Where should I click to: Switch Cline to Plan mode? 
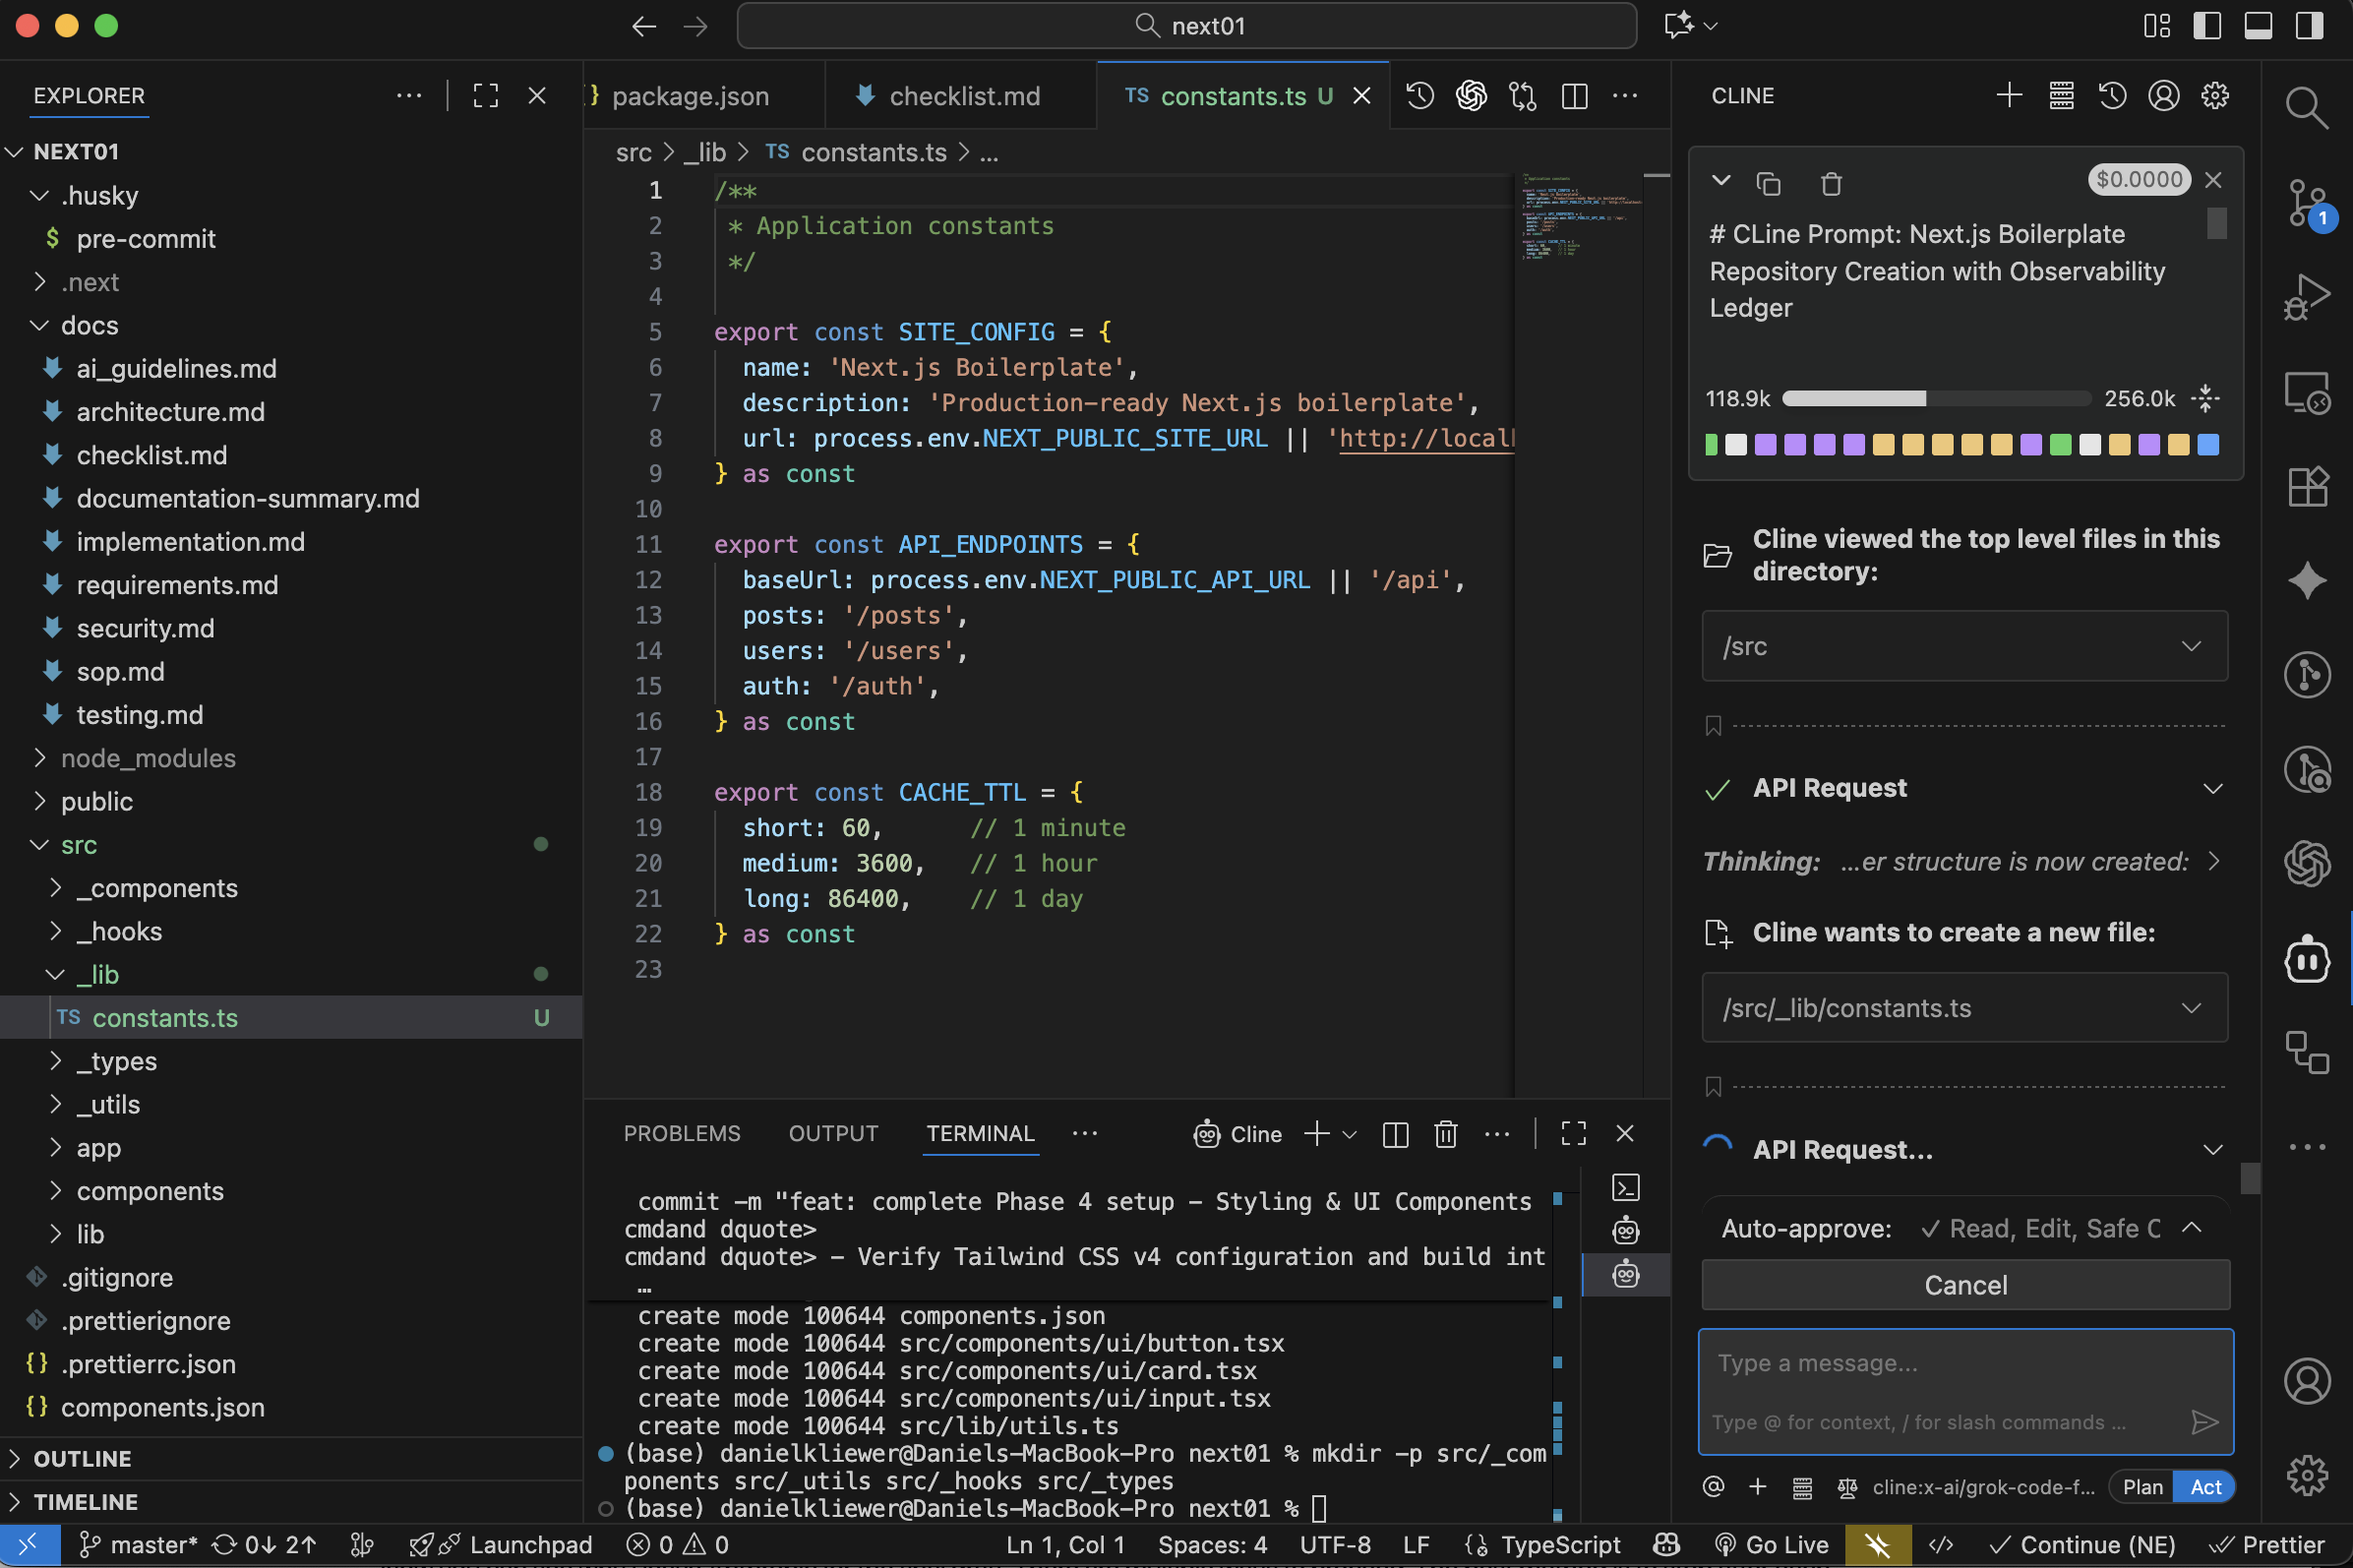2142,1487
